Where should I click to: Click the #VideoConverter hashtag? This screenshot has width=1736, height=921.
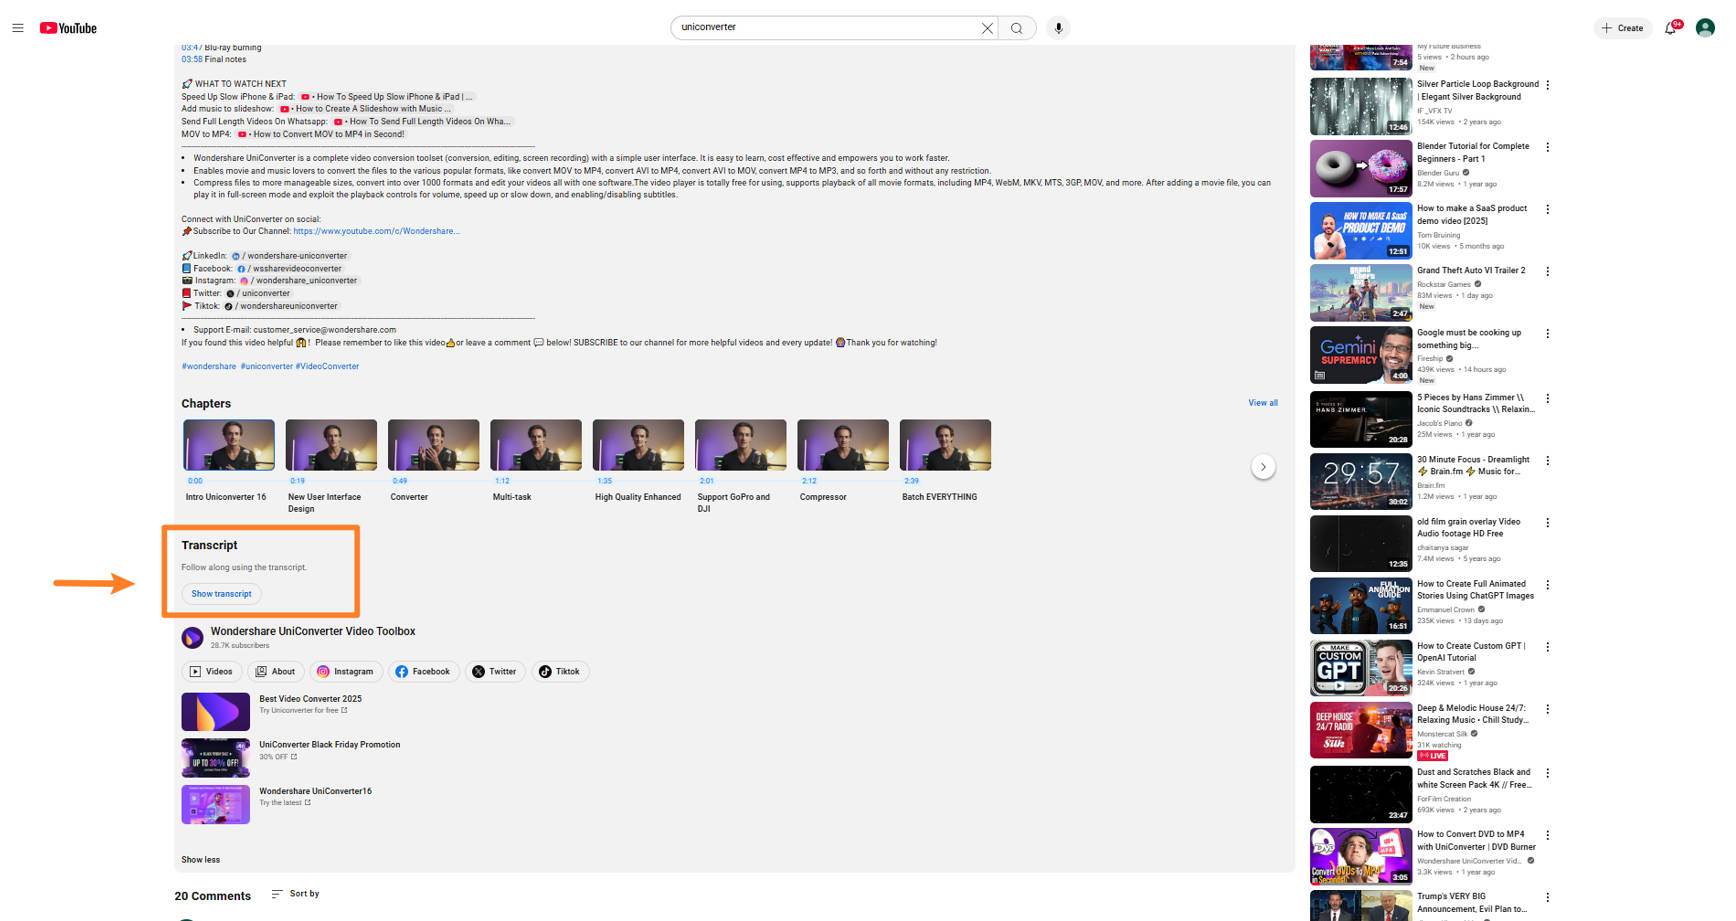point(327,366)
